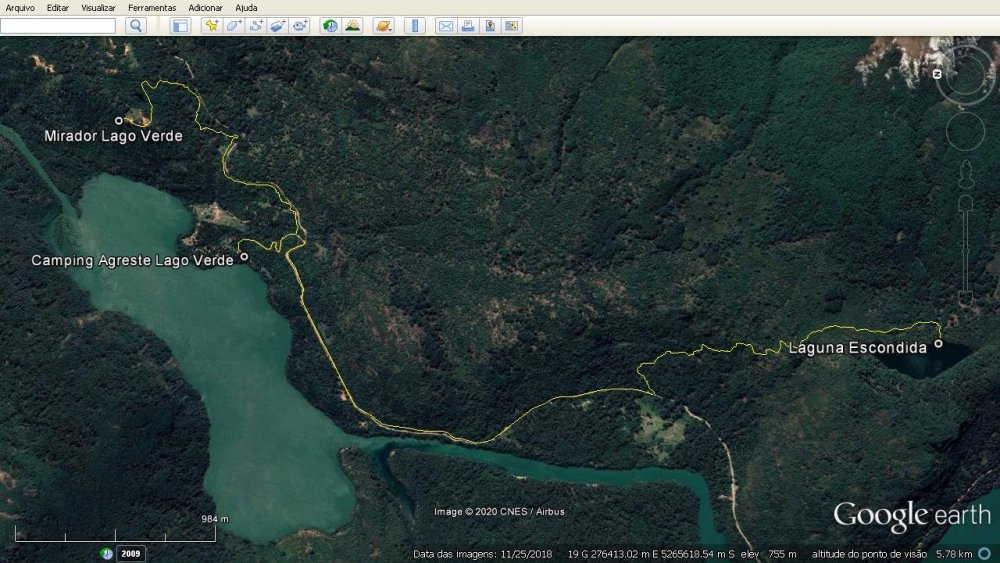Expand the Visualizar menu

tap(98, 7)
